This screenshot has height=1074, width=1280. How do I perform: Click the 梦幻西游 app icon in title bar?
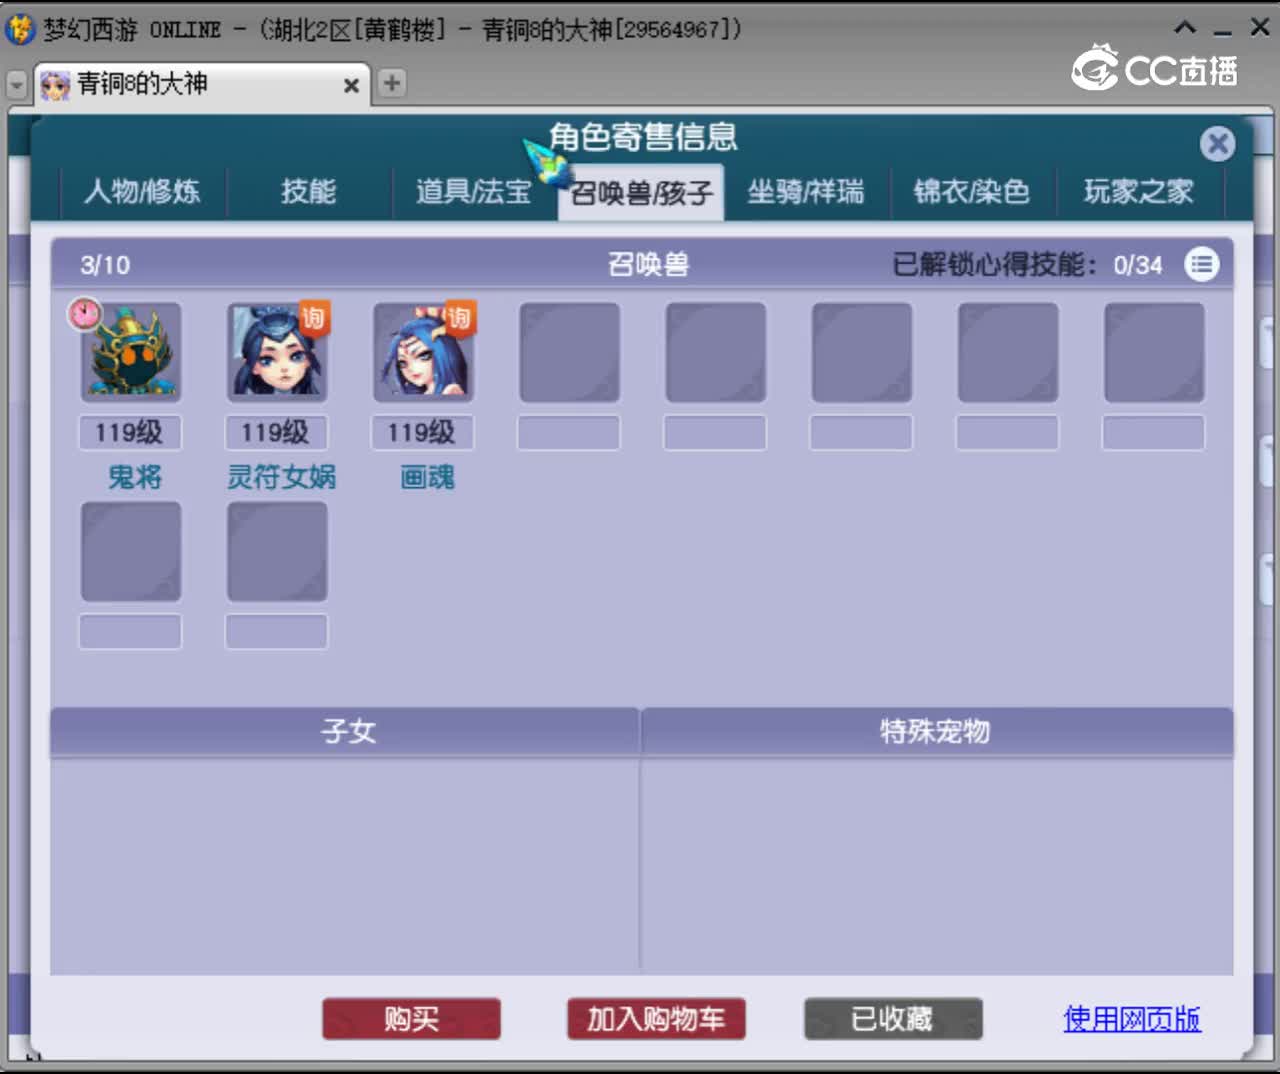(20, 29)
